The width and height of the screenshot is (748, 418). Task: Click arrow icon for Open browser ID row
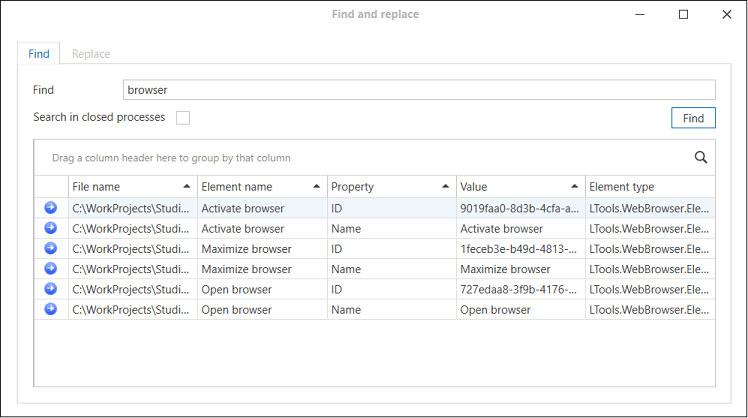click(51, 288)
